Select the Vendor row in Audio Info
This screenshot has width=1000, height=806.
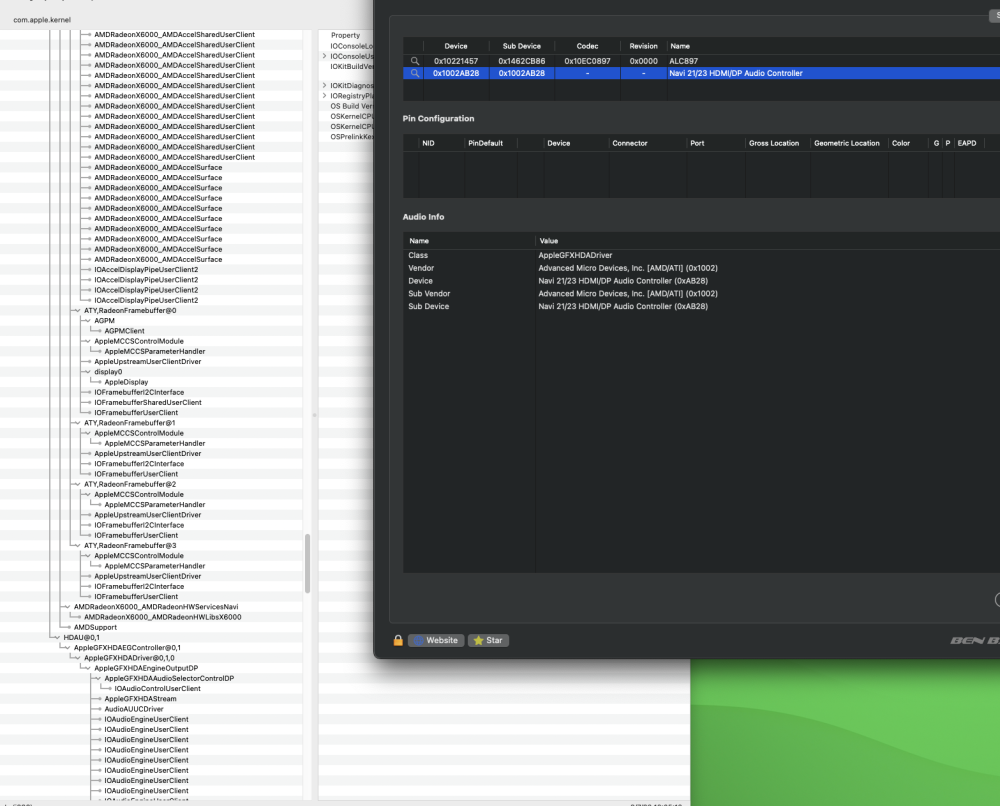(x=702, y=268)
